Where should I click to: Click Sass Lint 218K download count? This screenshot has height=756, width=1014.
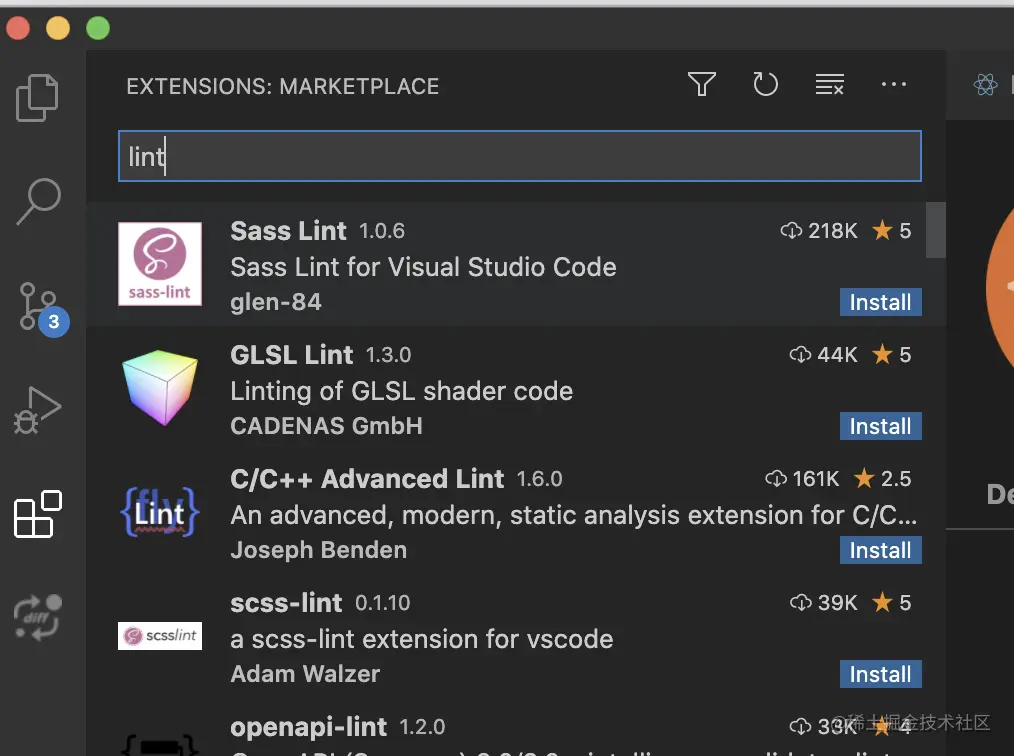(x=819, y=231)
